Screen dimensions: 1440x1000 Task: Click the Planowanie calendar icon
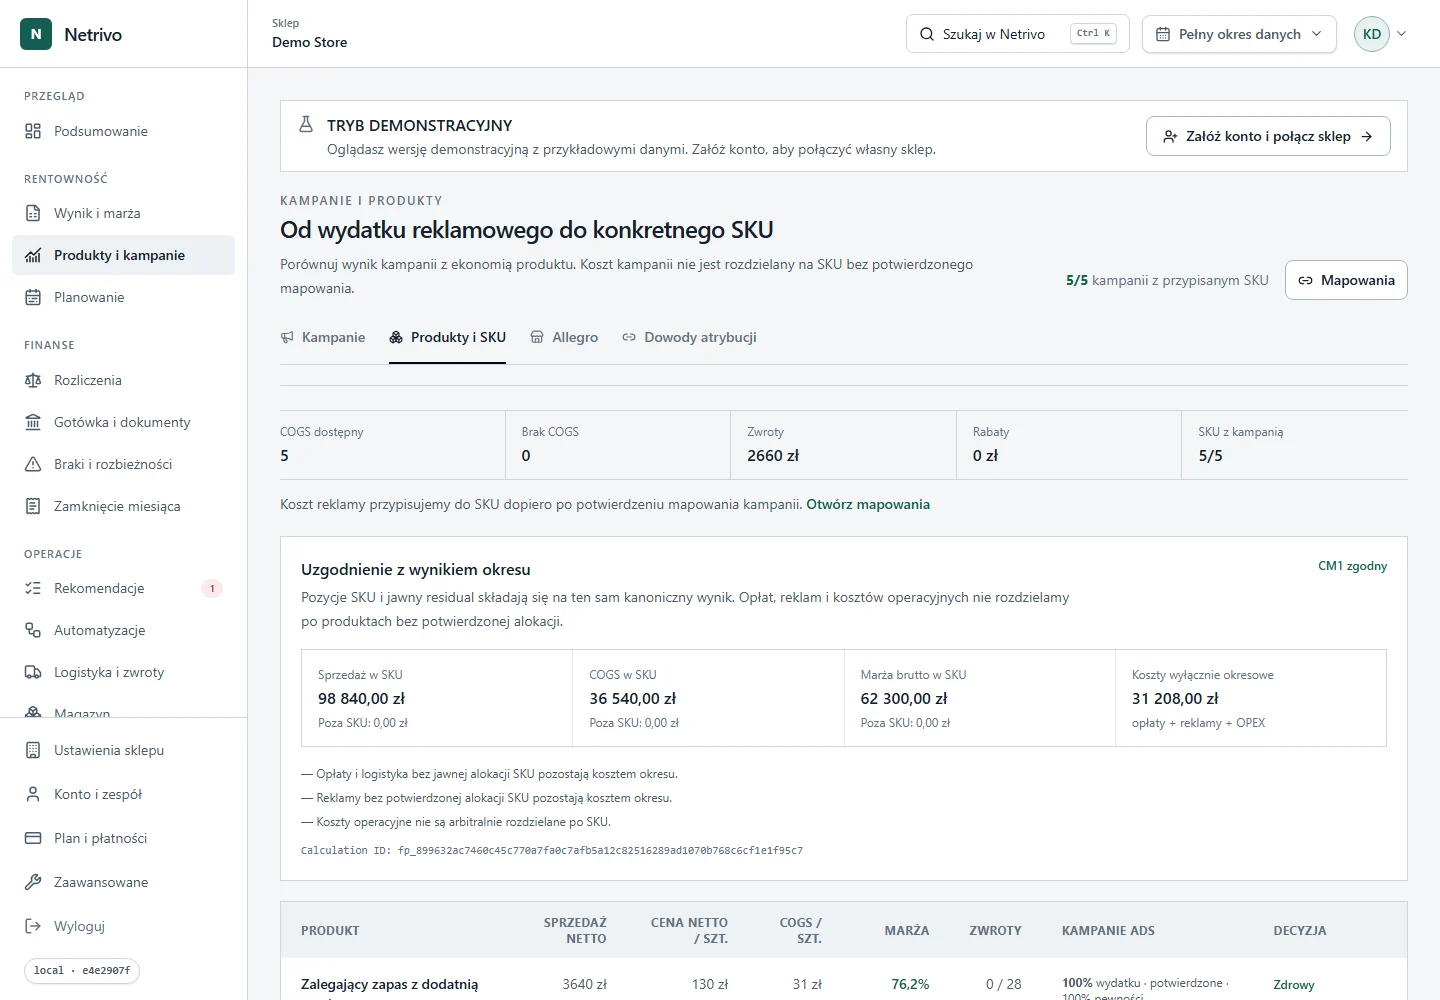pyautogui.click(x=33, y=297)
